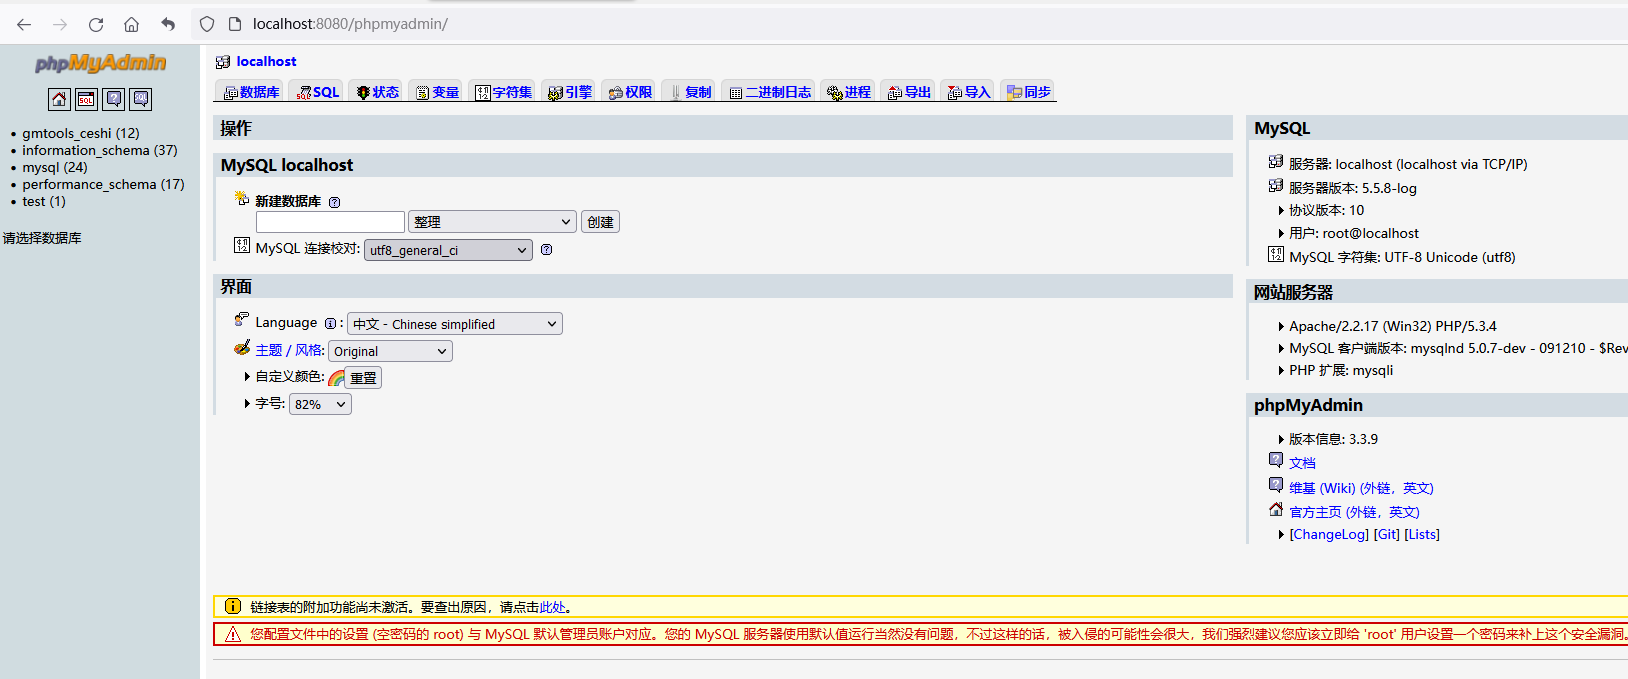1628x679 pixels.
Task: Click the wiki icon next to 维基
Action: tap(1276, 485)
